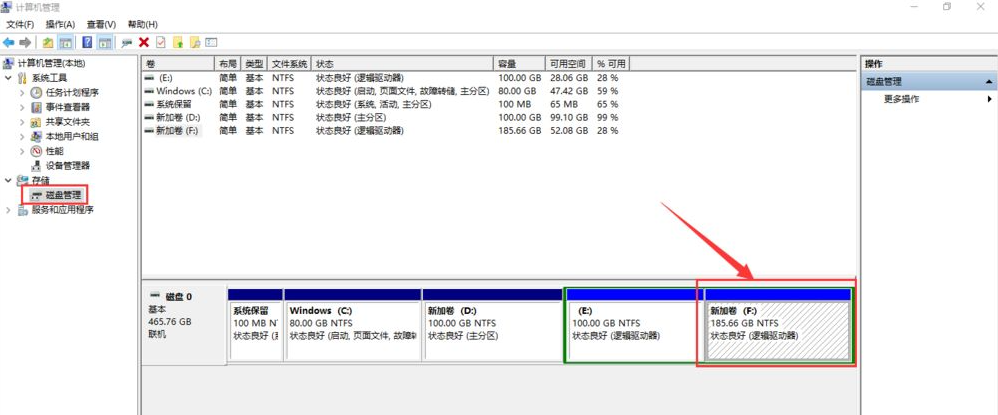This screenshot has width=998, height=415.
Task: Sort by the 卷 column header
Action: (x=179, y=64)
